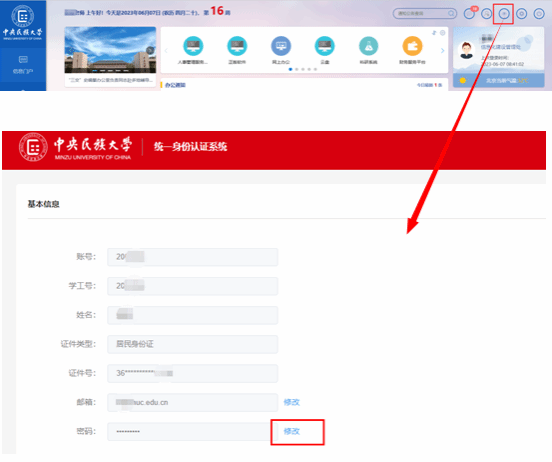Open the 人事管理服务 app icon

coord(193,46)
